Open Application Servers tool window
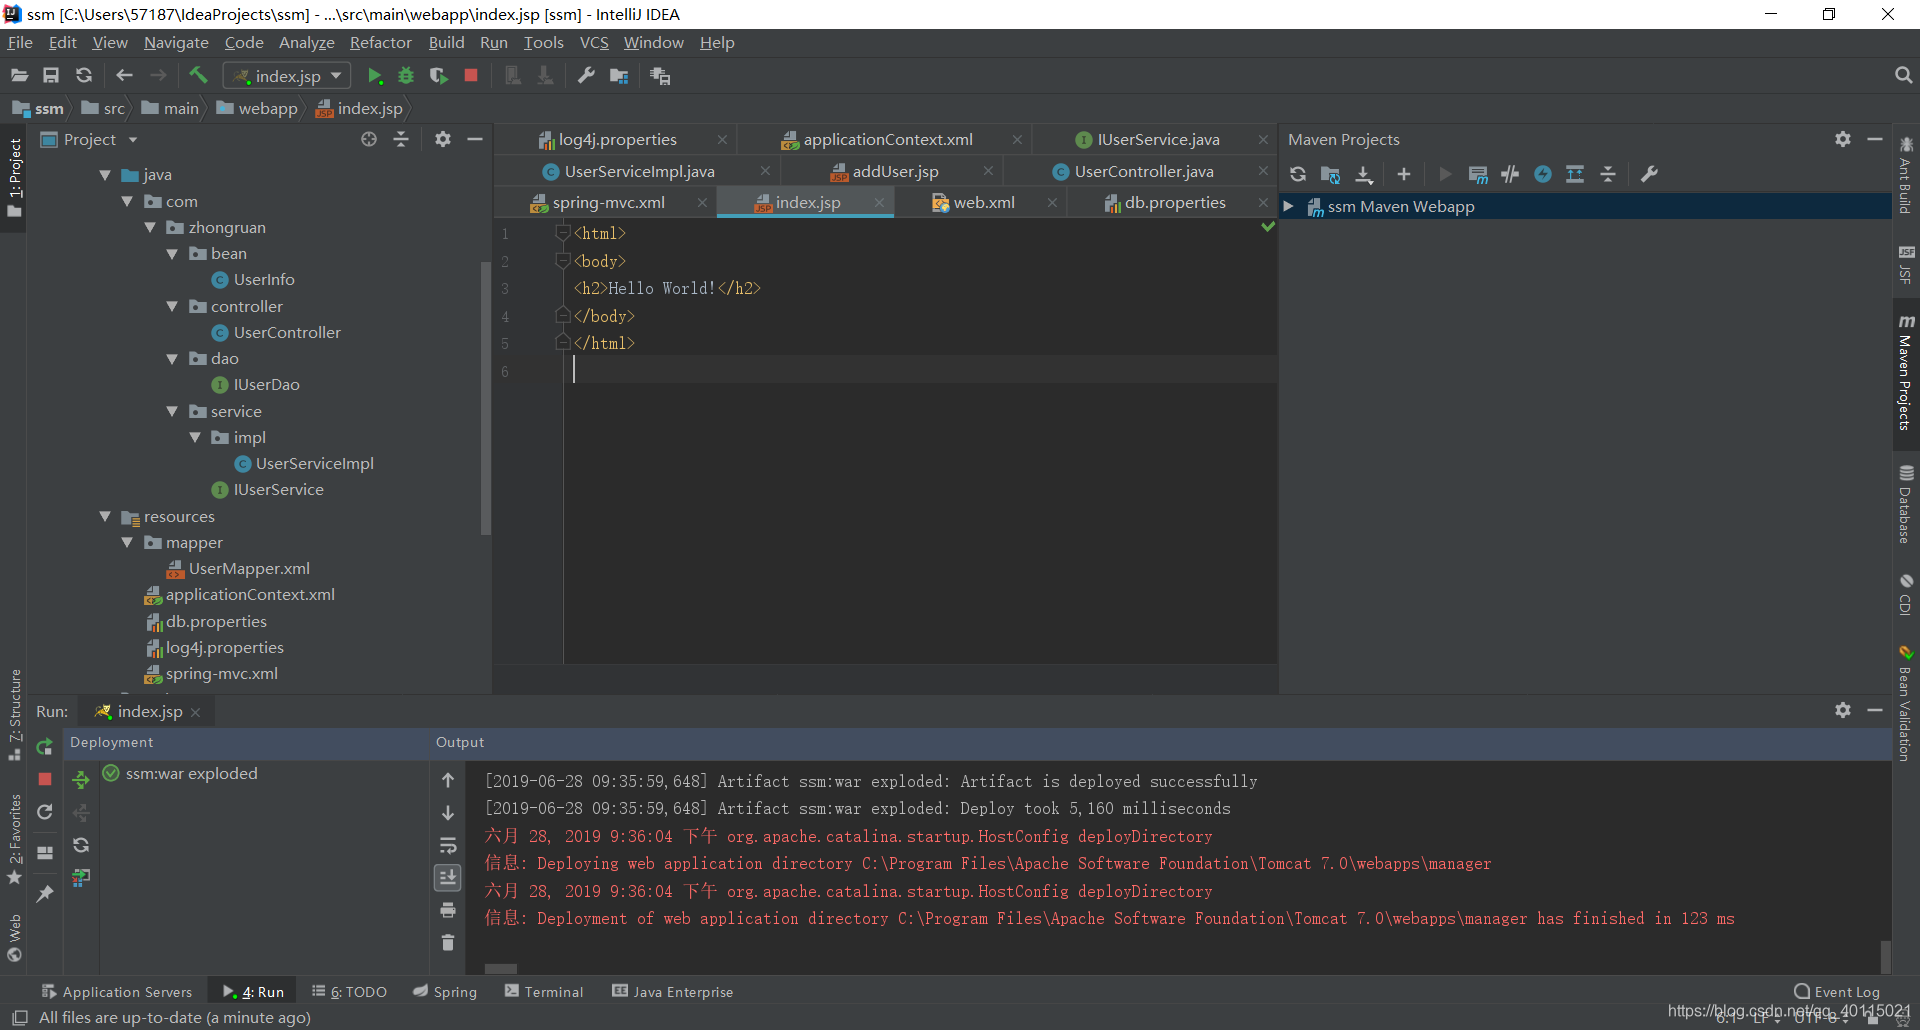 point(116,992)
